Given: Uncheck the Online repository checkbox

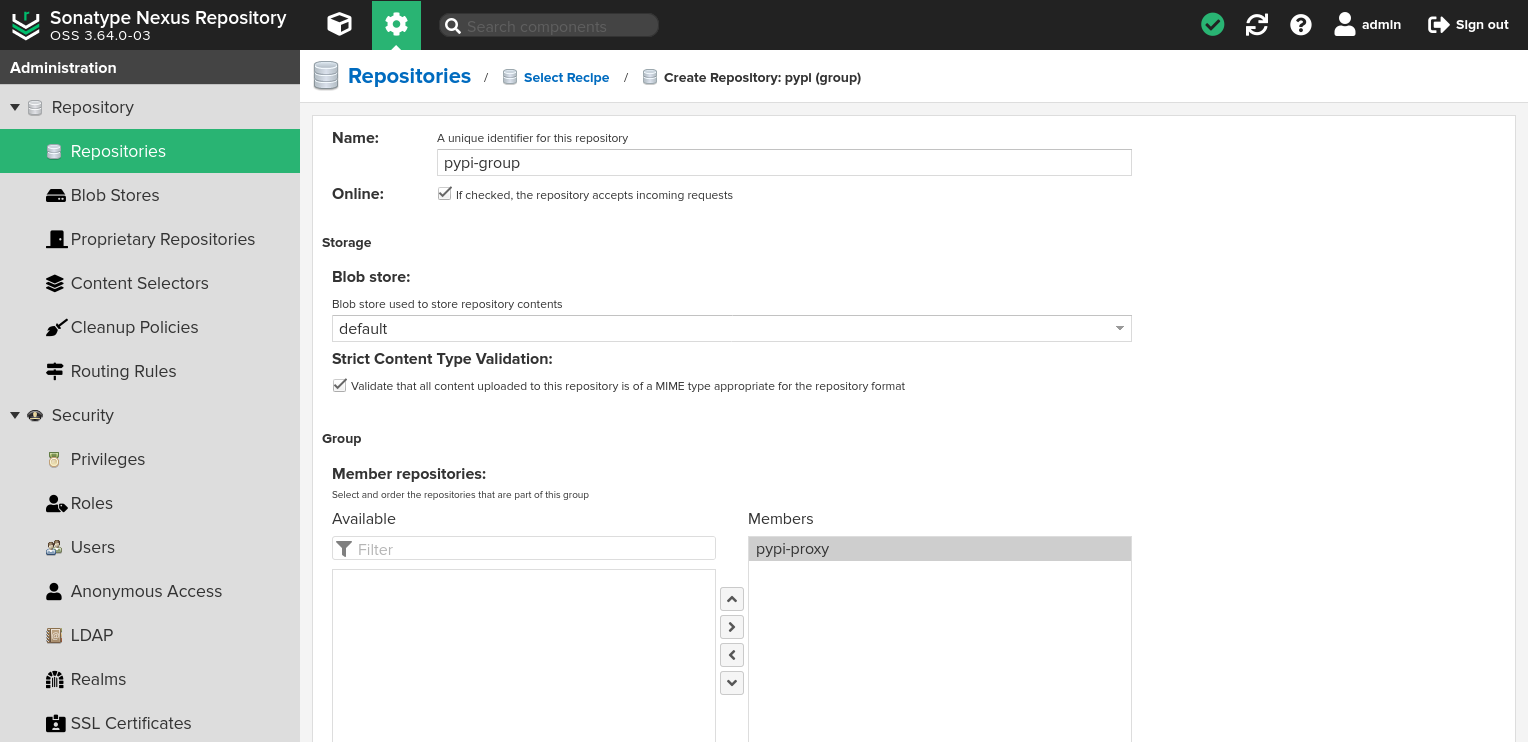Looking at the screenshot, I should pyautogui.click(x=444, y=193).
